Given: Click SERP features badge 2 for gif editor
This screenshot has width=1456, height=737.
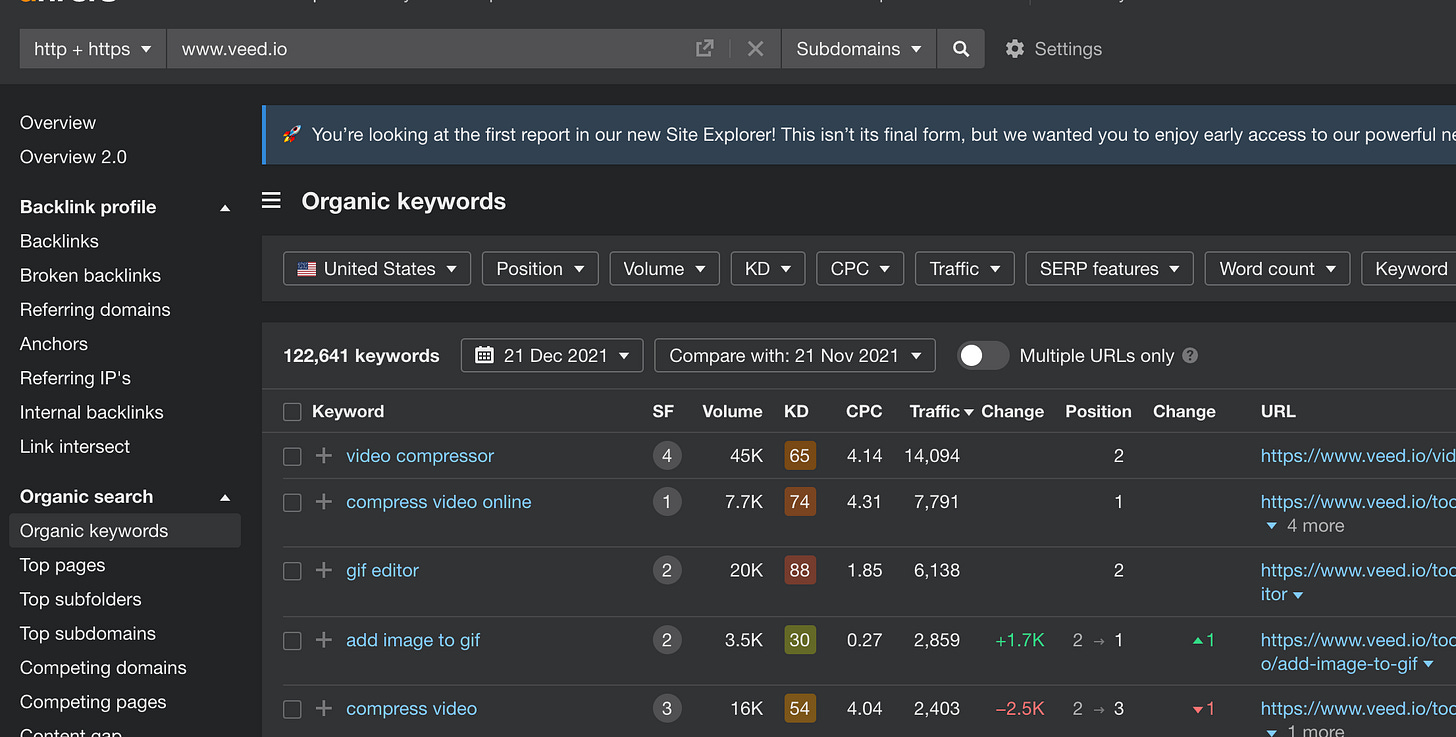Looking at the screenshot, I should [667, 571].
